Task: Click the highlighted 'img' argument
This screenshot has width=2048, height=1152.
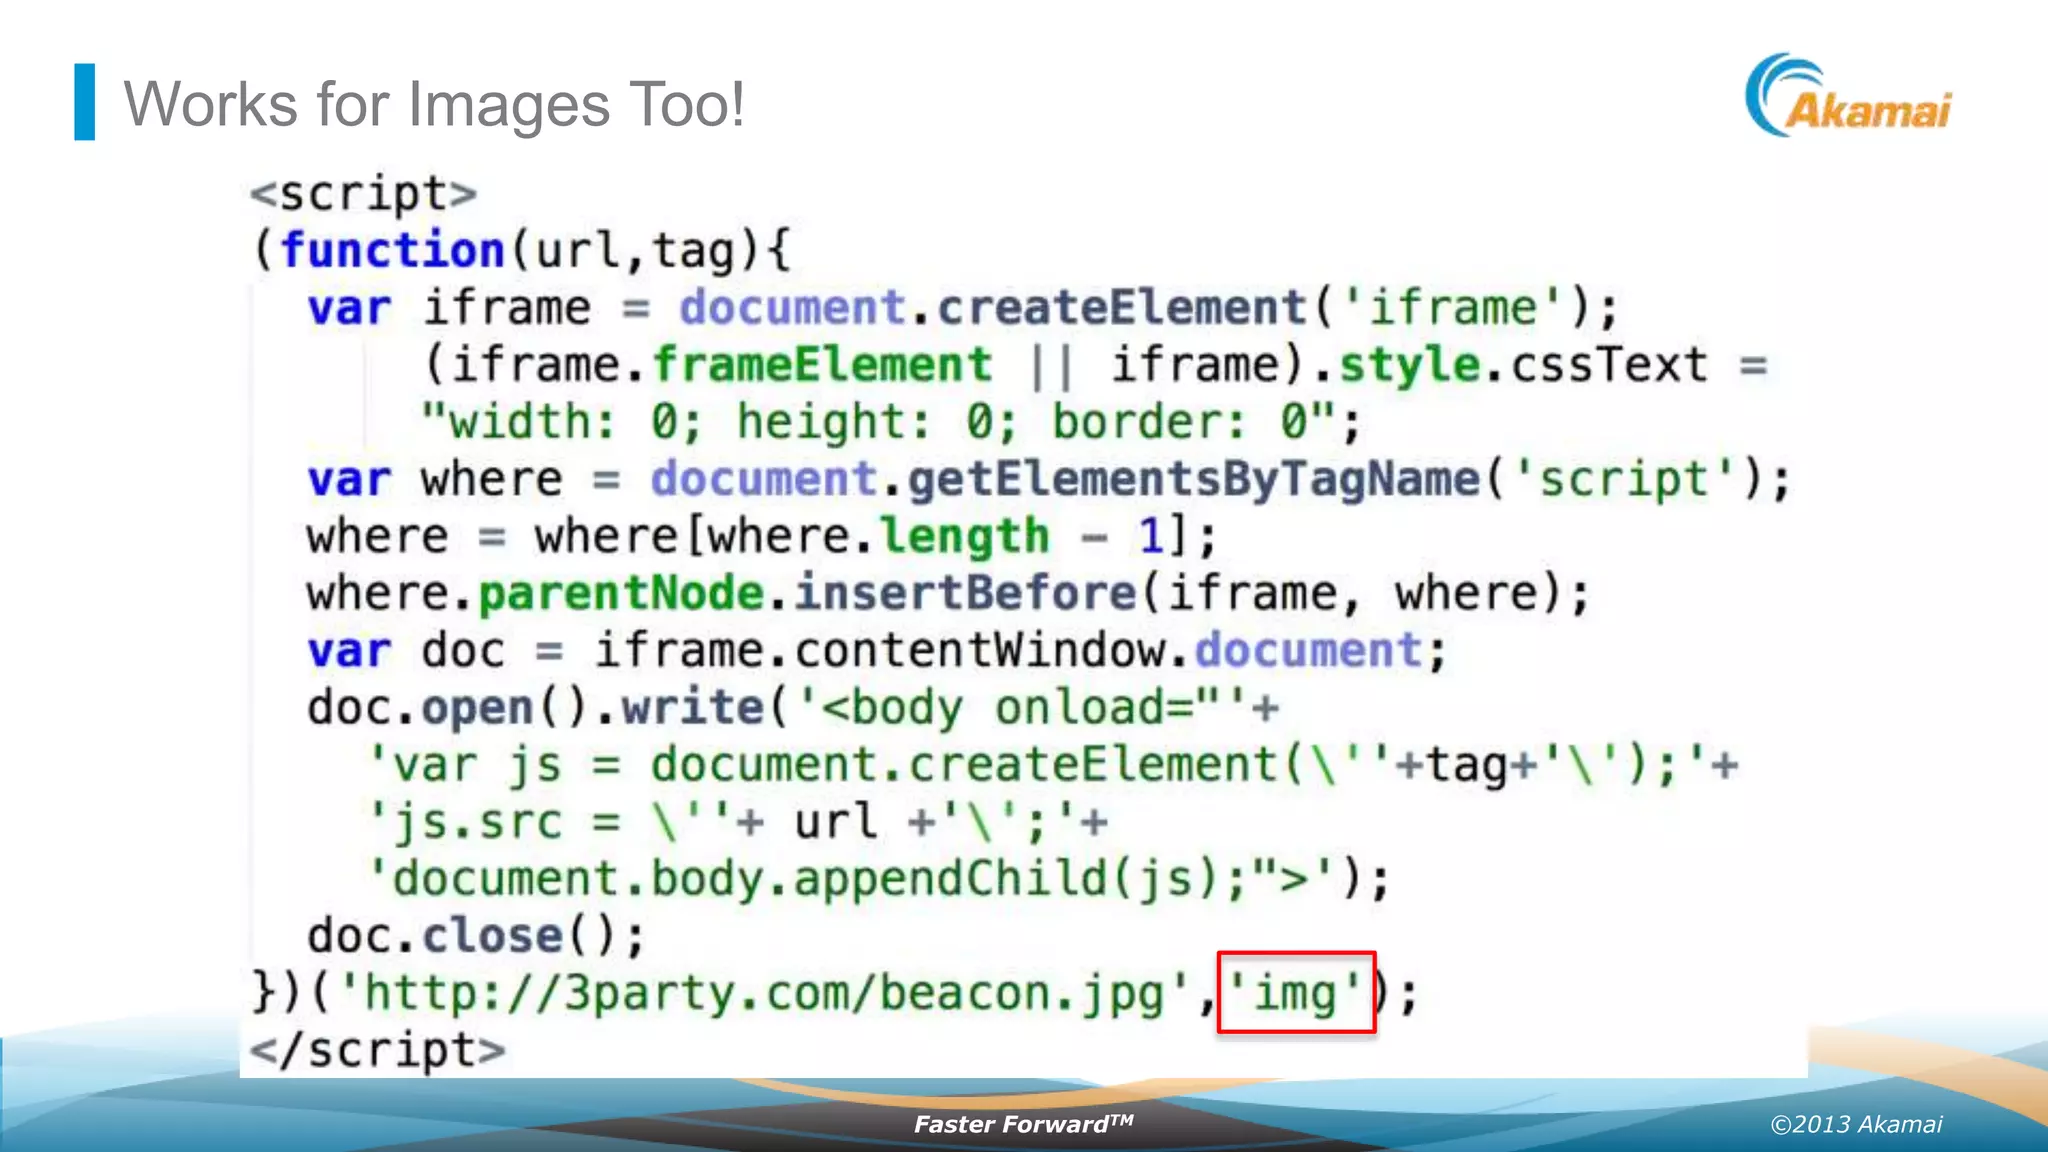Action: click(1296, 993)
